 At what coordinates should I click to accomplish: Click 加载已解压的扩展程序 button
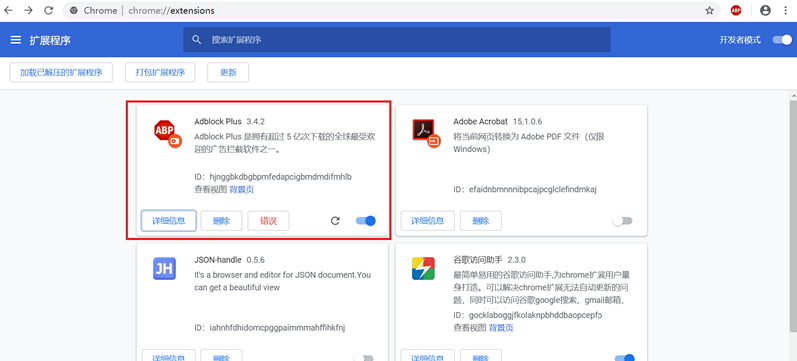pos(61,72)
